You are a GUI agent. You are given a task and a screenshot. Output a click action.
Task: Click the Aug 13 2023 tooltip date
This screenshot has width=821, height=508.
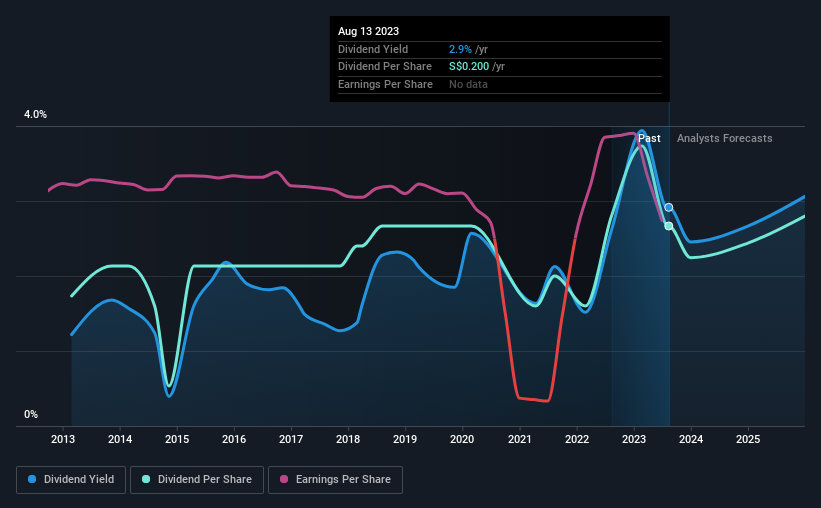tap(369, 31)
